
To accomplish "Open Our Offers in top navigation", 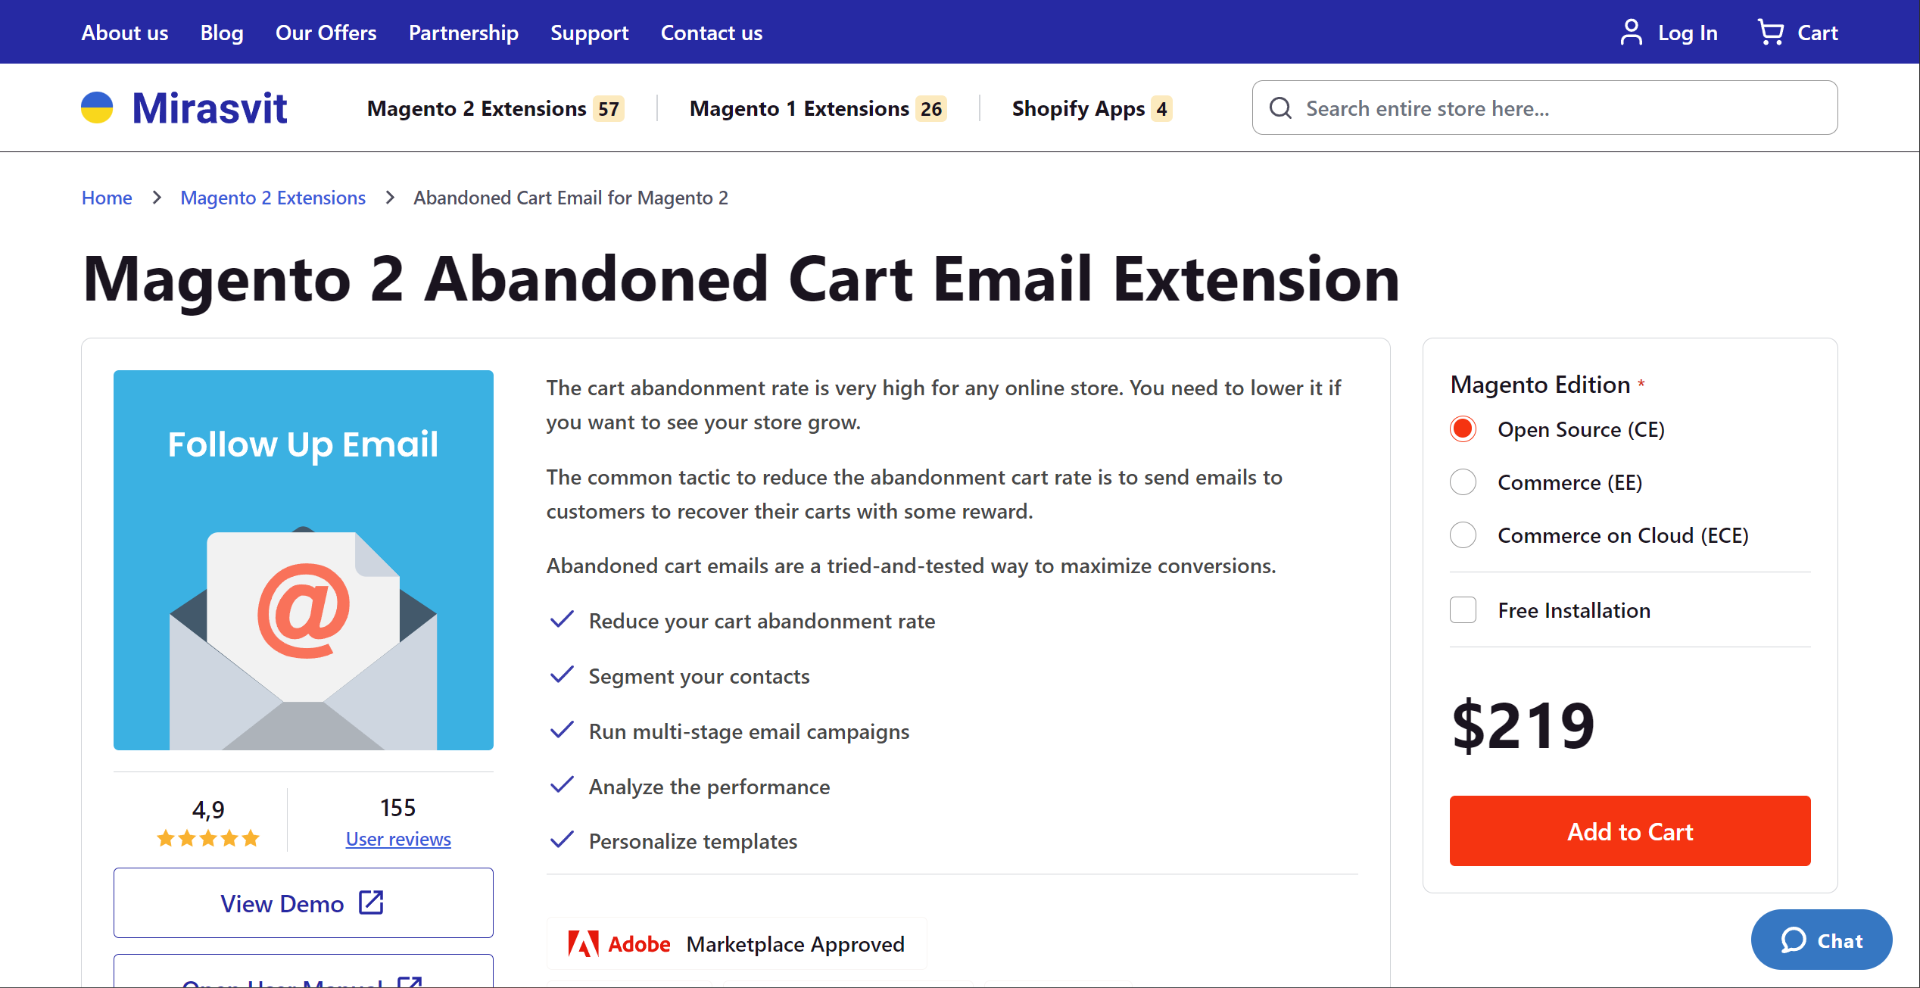I will (x=326, y=32).
